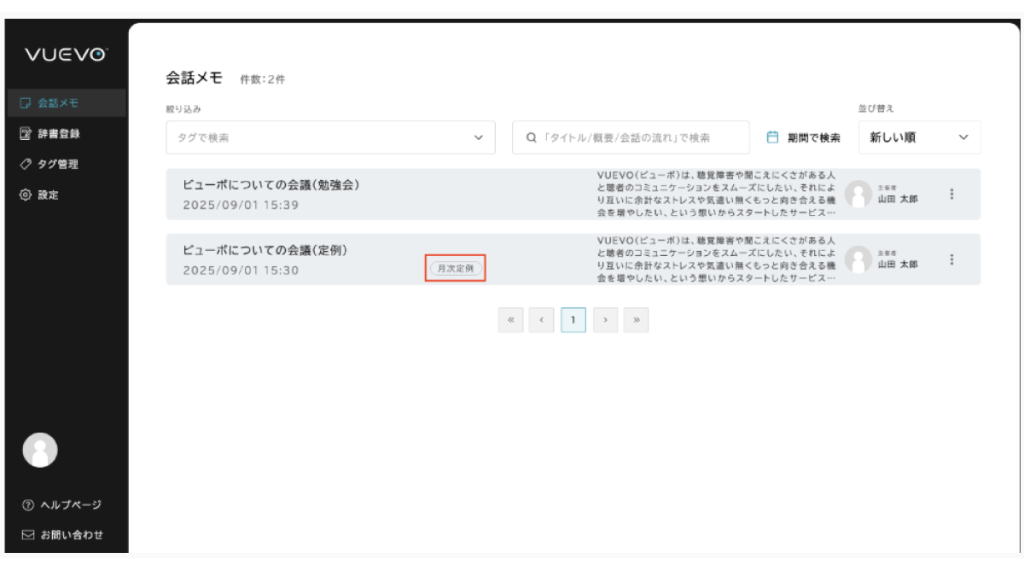Go to the 会話メモ sidebar section
Screen dimensions: 1024x576
coord(58,103)
